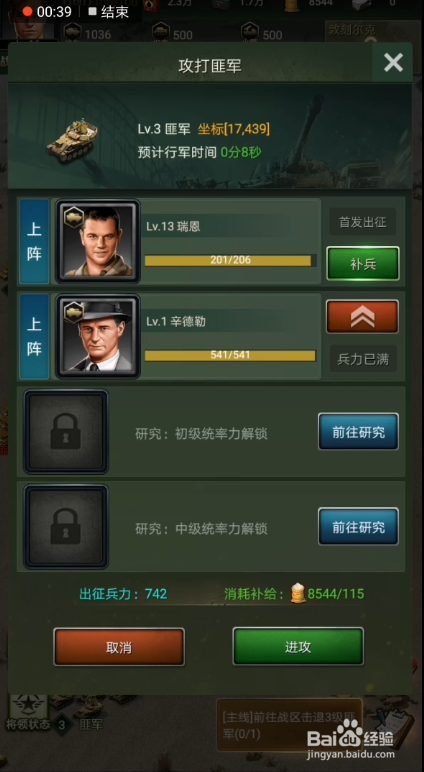Click the locked slot for 初级统率力
This screenshot has height=772, width=424.
click(x=66, y=431)
